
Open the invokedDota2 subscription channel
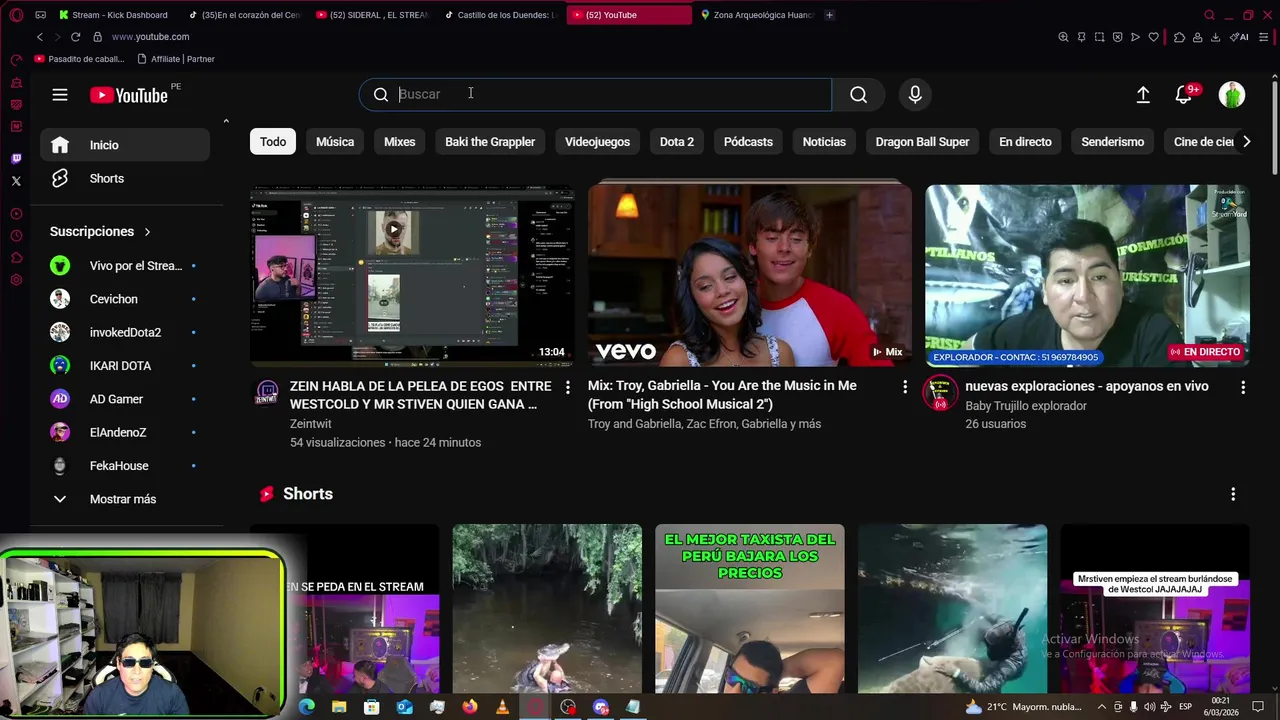tap(125, 332)
